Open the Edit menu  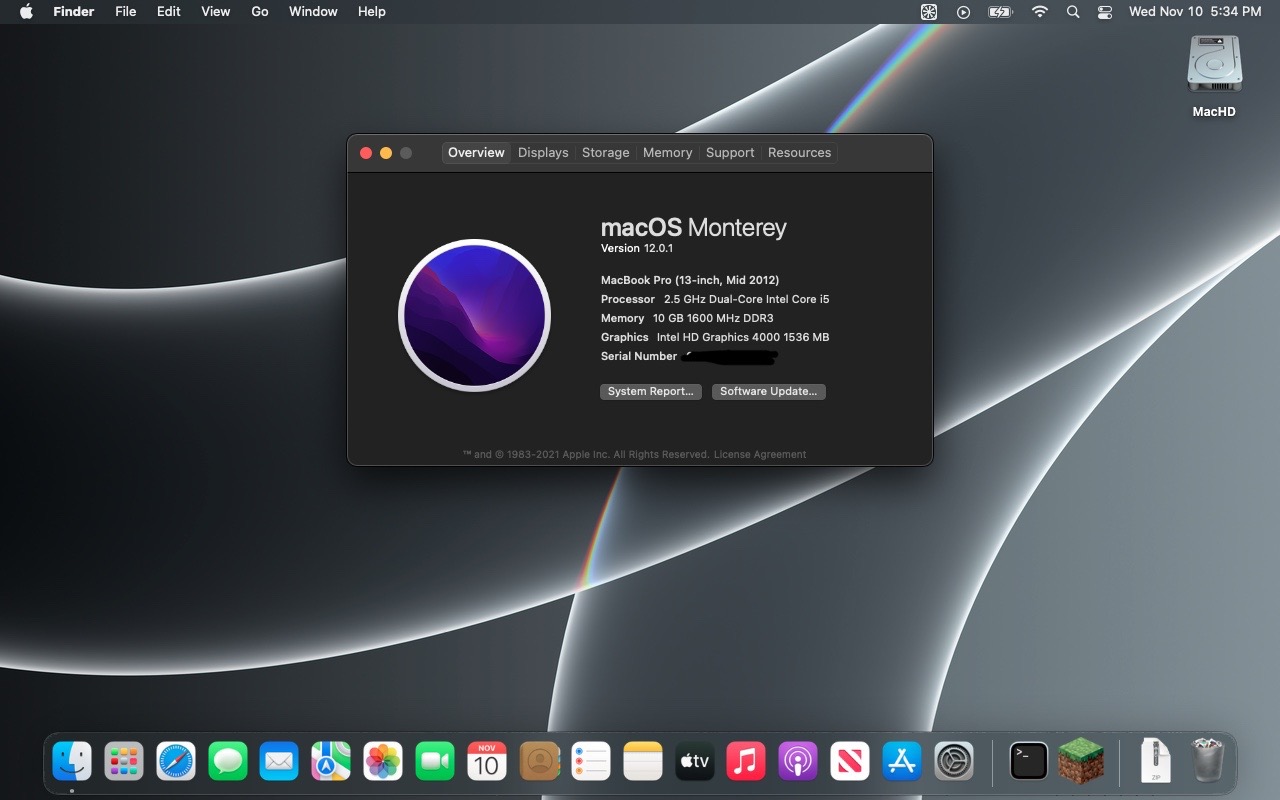point(168,12)
